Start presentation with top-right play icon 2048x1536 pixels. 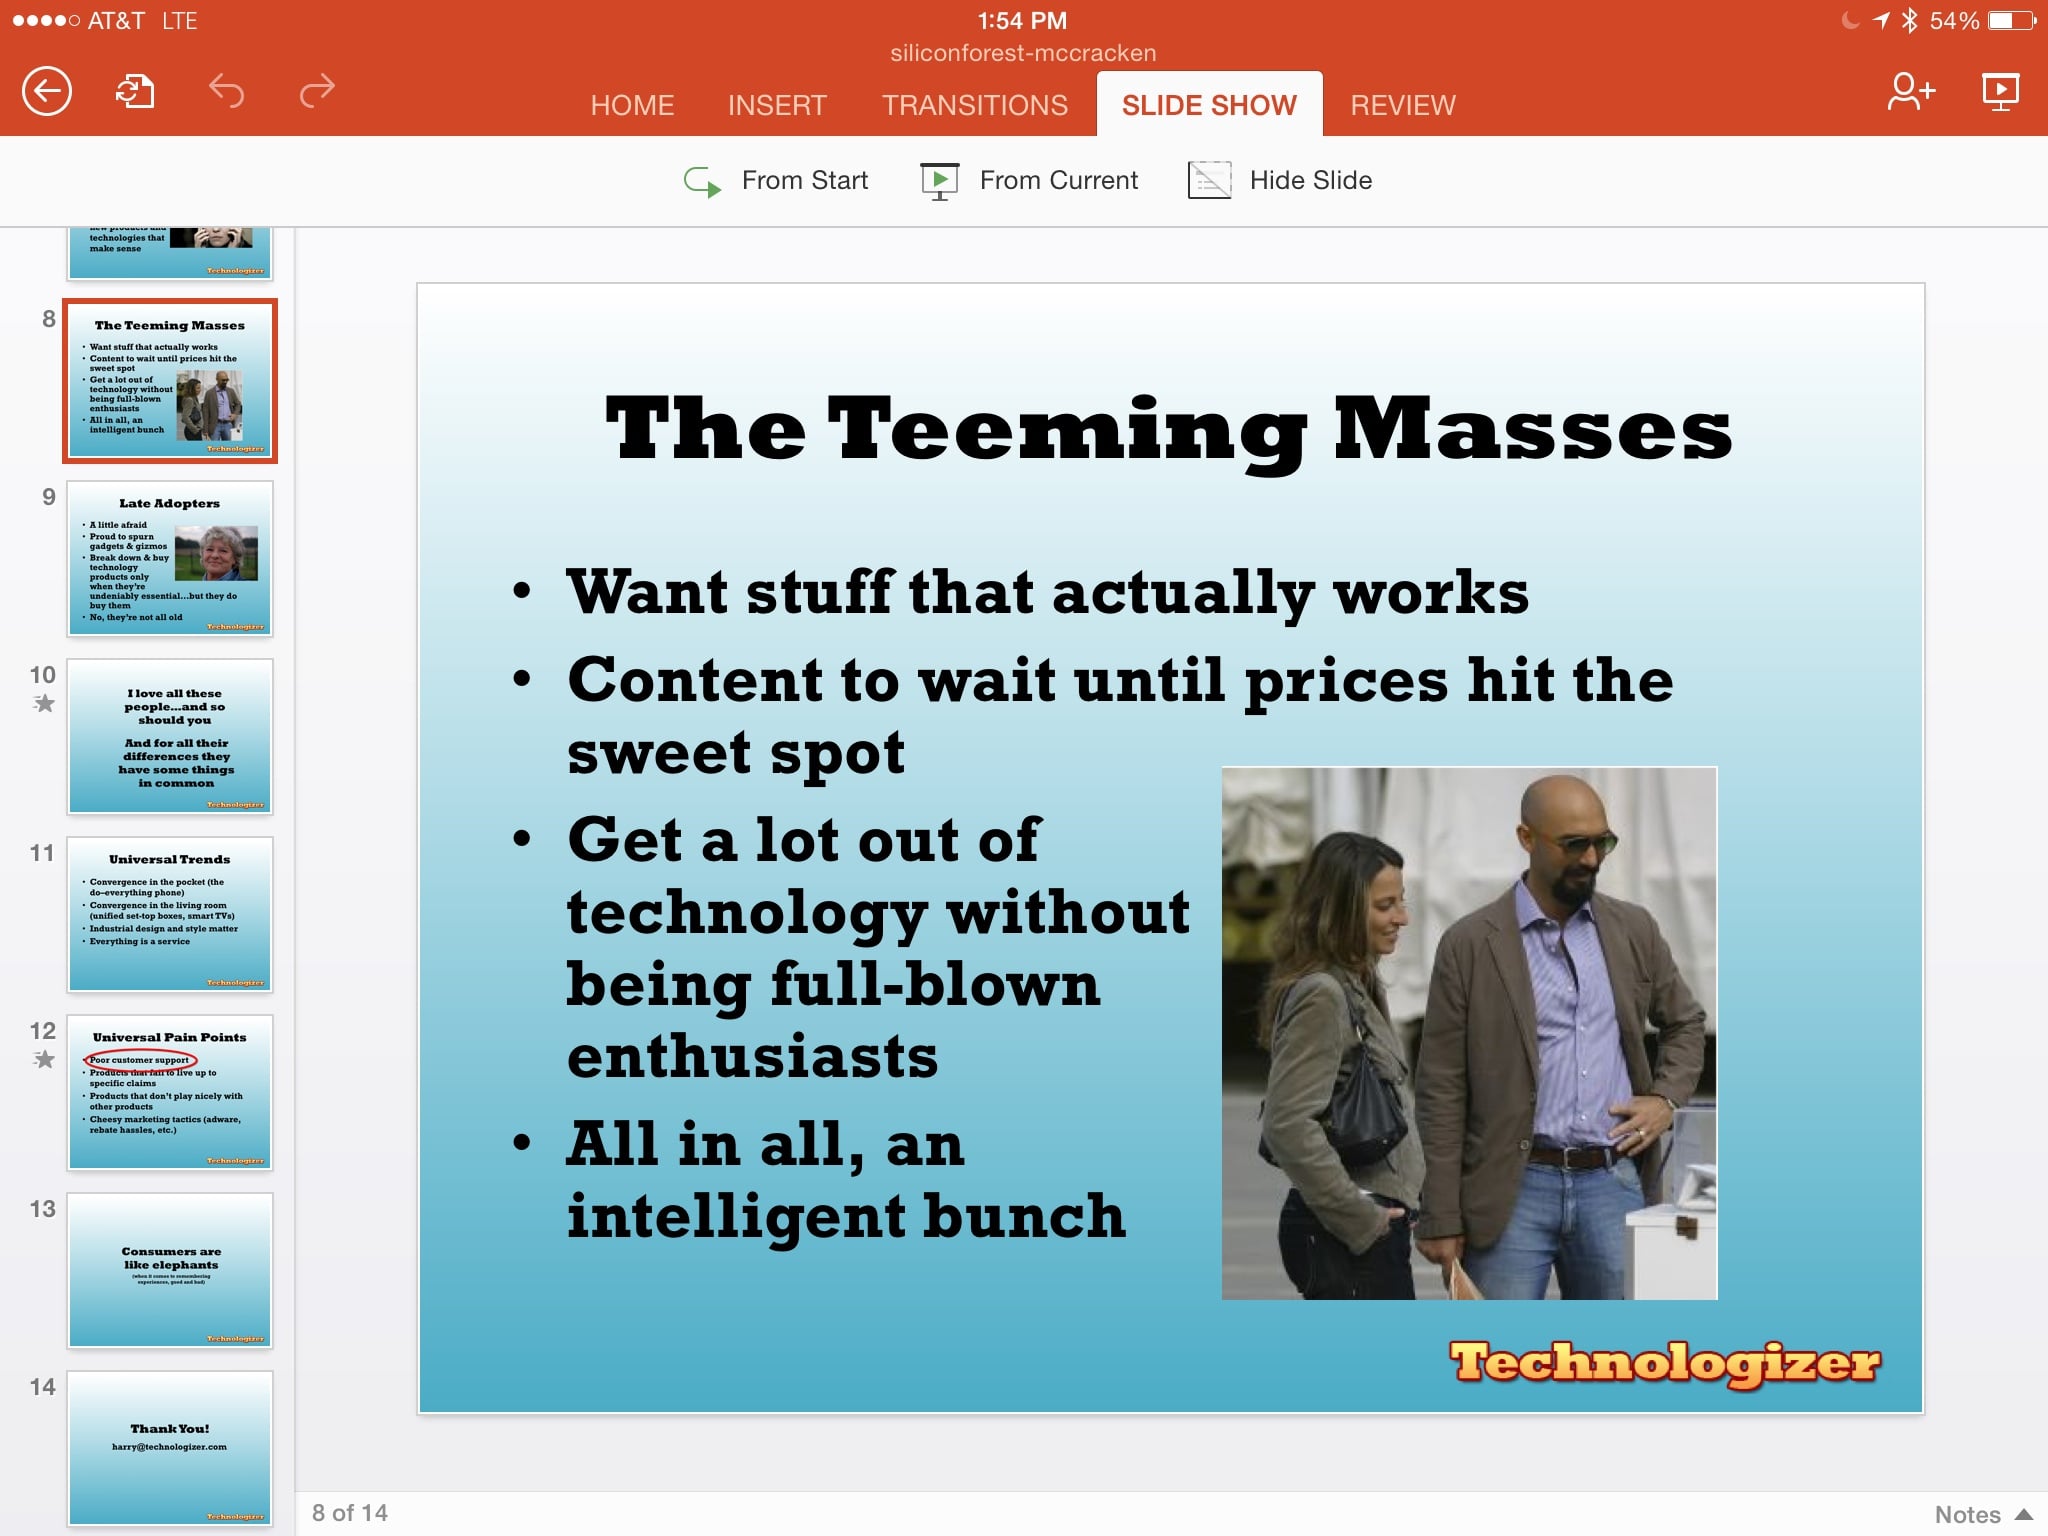click(x=2000, y=92)
